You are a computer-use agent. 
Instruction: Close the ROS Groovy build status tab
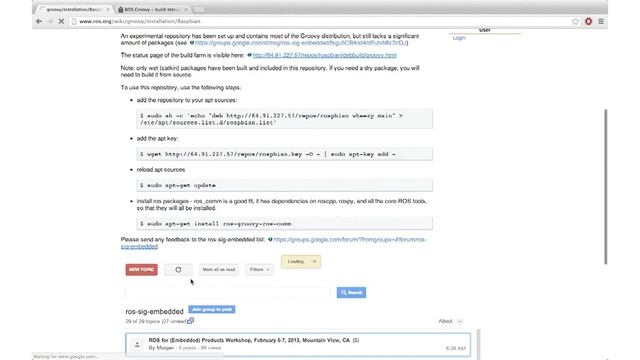[186, 9]
